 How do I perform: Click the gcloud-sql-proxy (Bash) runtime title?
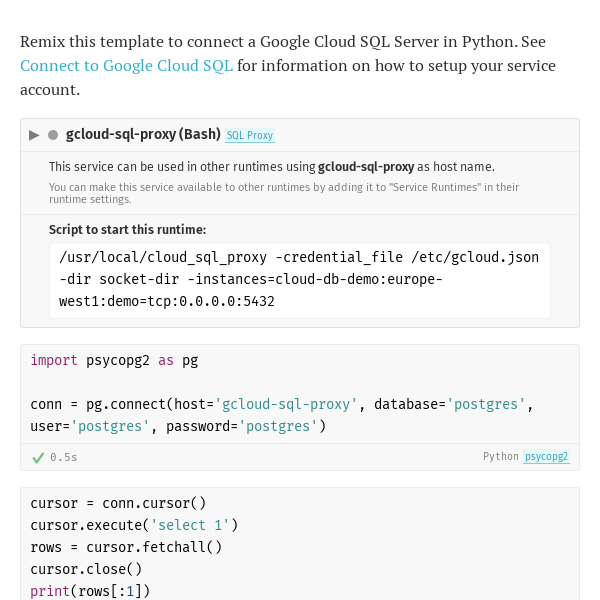tap(143, 134)
